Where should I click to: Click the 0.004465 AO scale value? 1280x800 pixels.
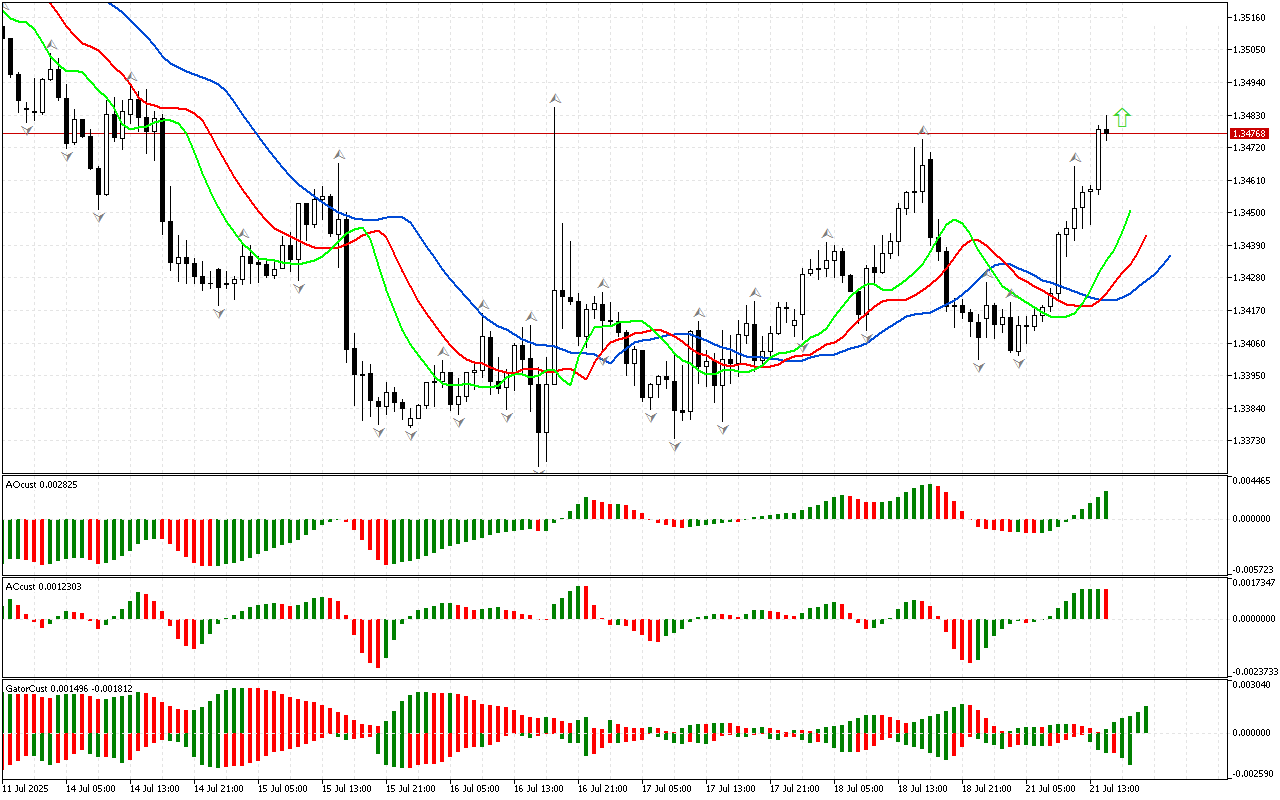[1252, 481]
